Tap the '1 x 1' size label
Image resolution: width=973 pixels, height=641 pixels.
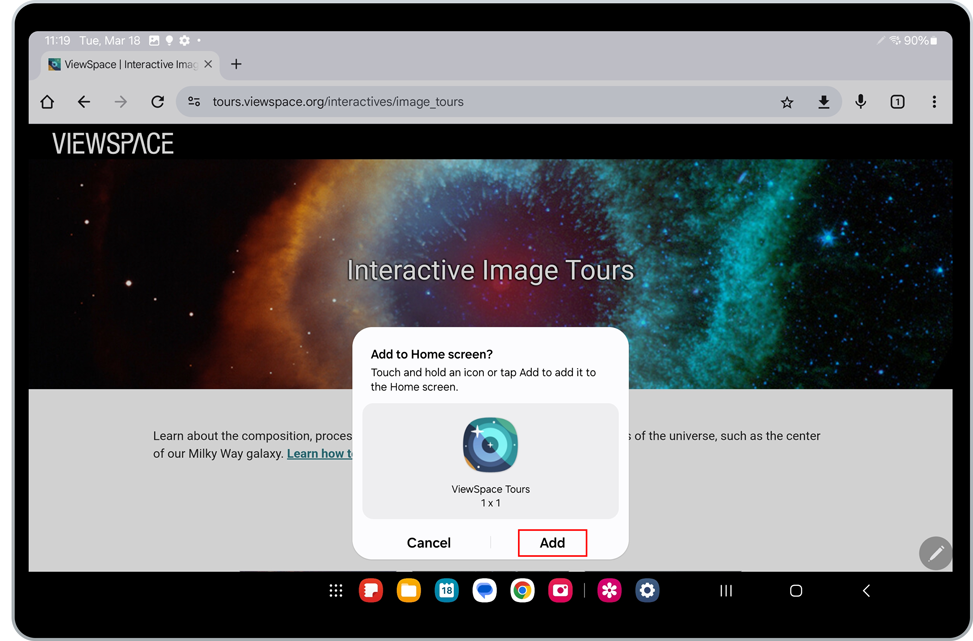point(490,503)
